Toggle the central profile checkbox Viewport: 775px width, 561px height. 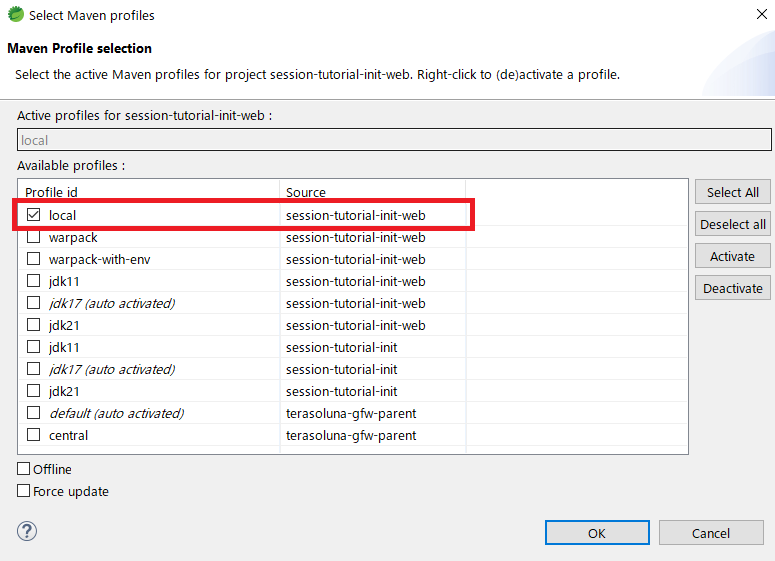coord(34,434)
